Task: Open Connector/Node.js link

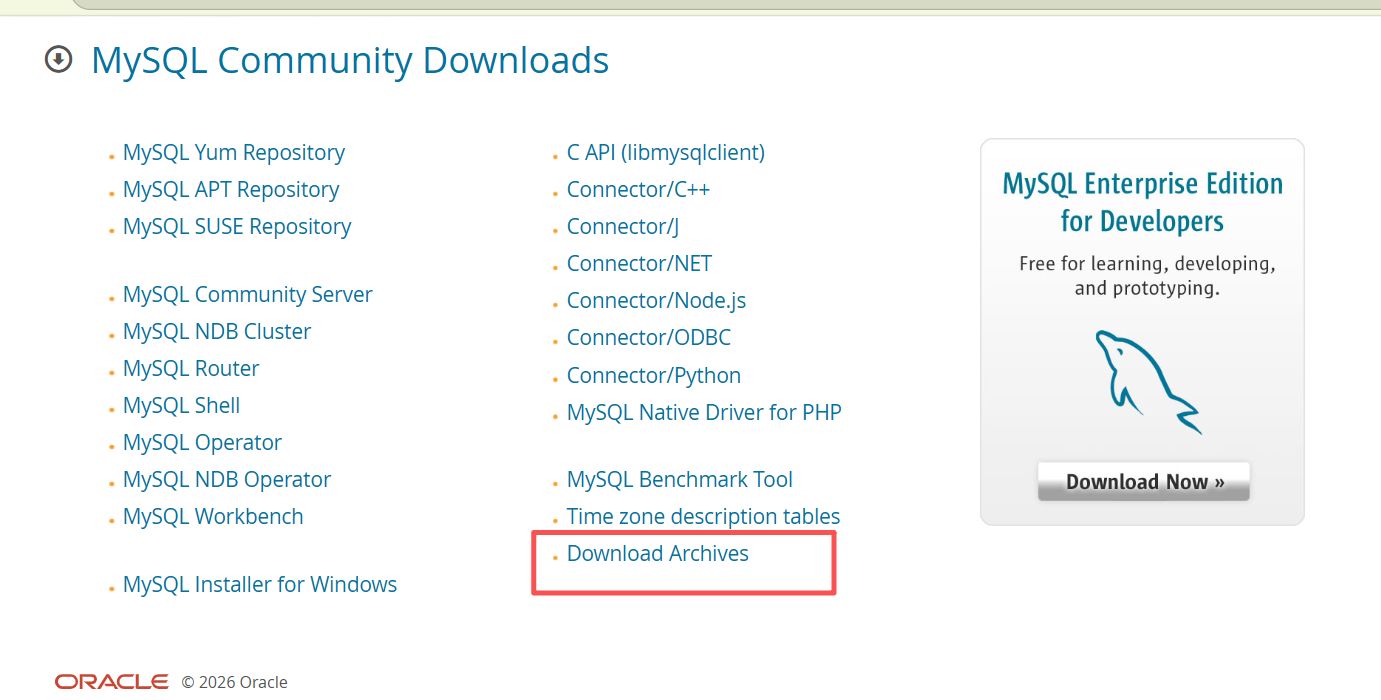Action: click(x=657, y=301)
